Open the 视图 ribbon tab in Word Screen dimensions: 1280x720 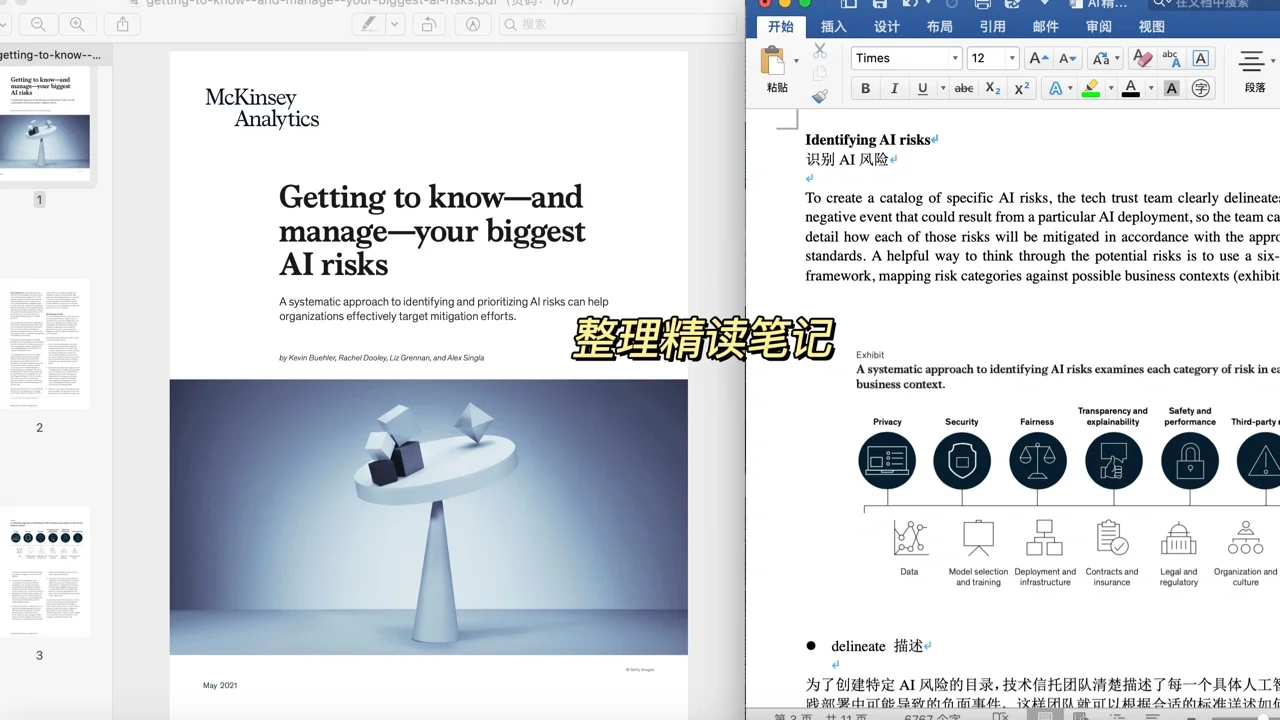1151,27
